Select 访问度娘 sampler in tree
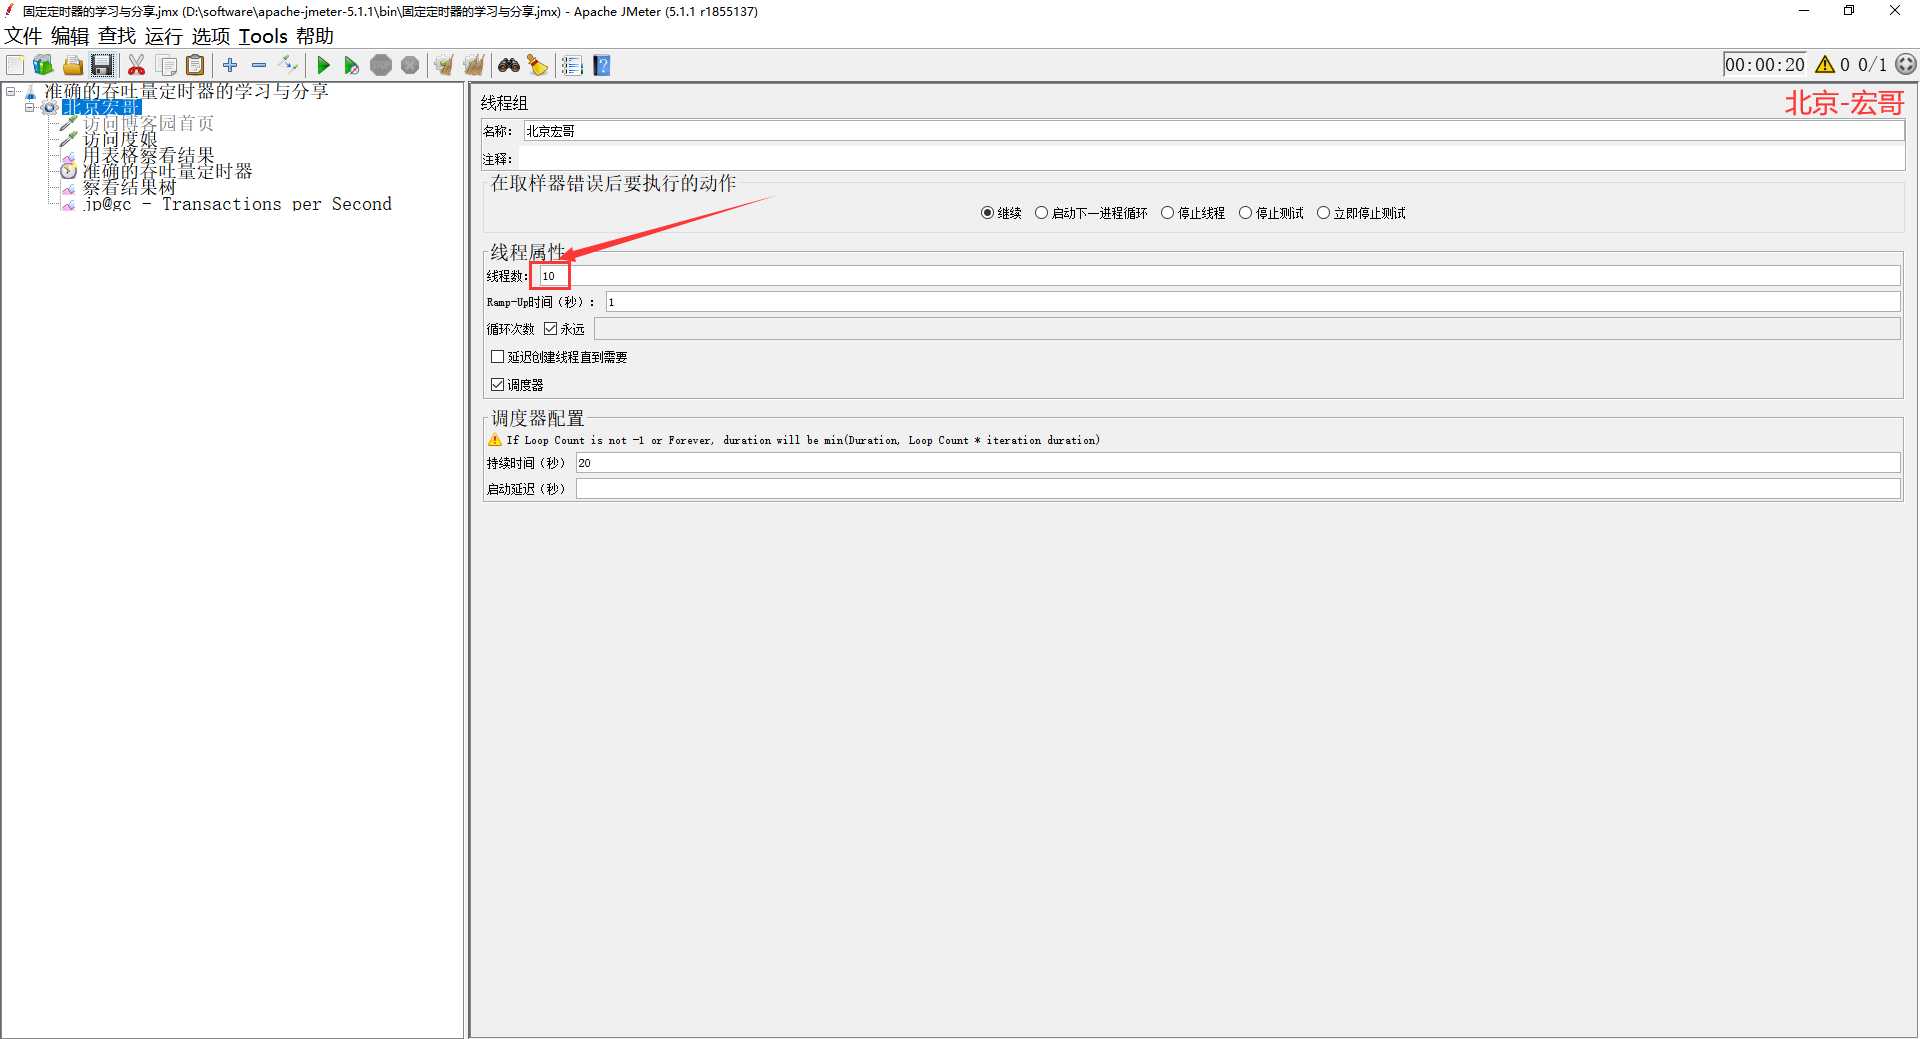Viewport: 1920px width, 1039px height. pos(120,139)
